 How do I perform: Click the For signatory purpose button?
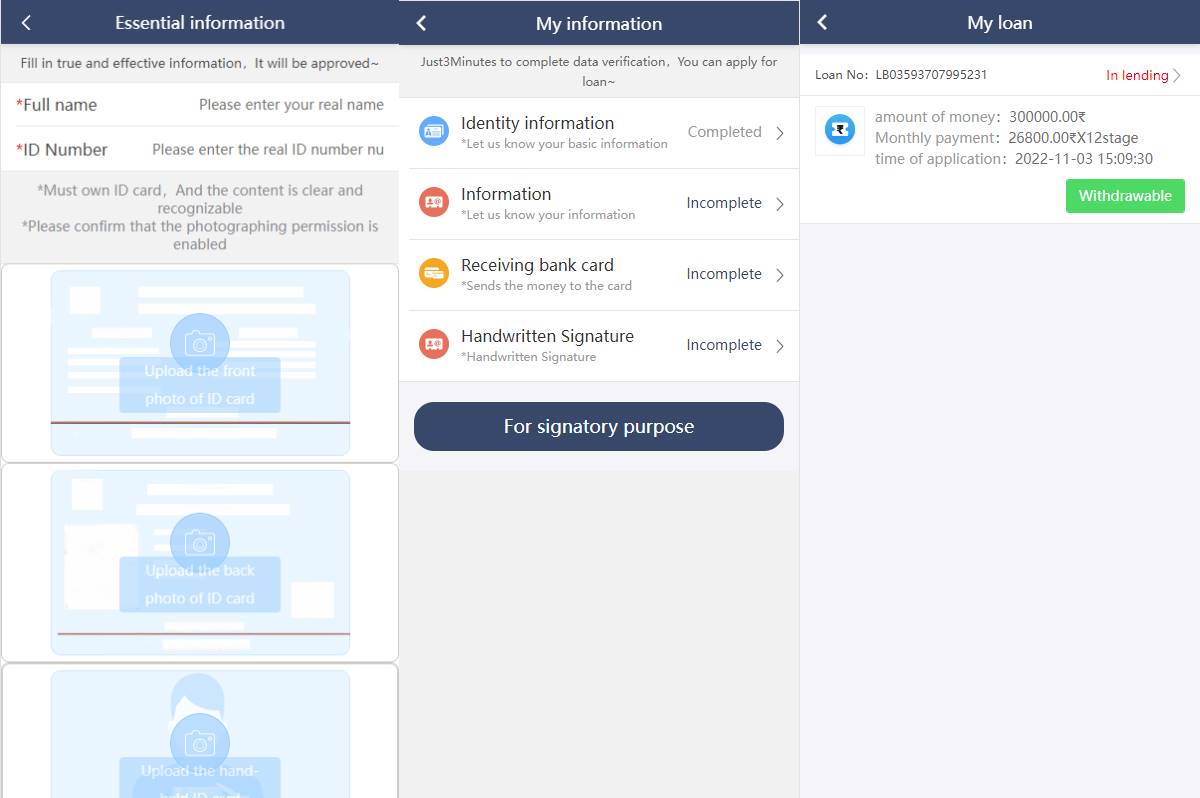click(599, 426)
